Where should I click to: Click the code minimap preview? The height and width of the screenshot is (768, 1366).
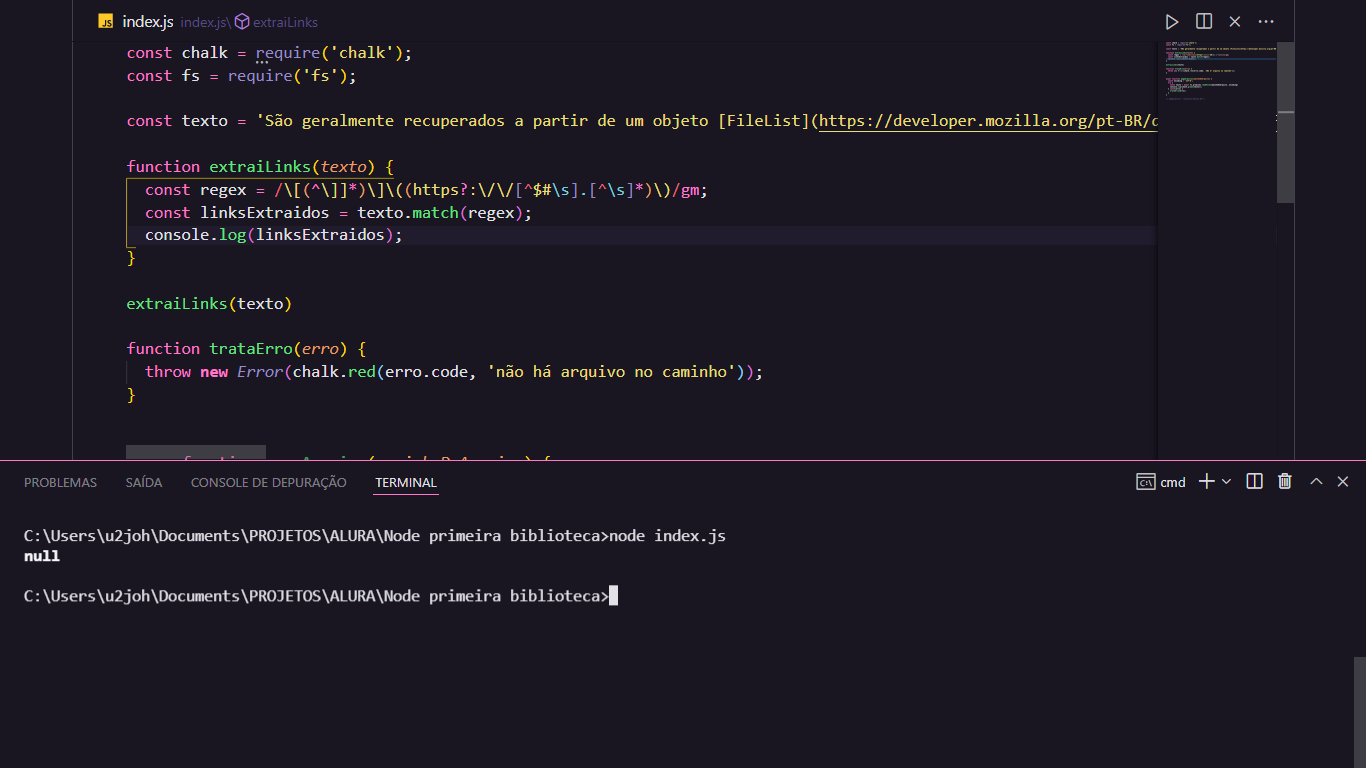[1219, 70]
